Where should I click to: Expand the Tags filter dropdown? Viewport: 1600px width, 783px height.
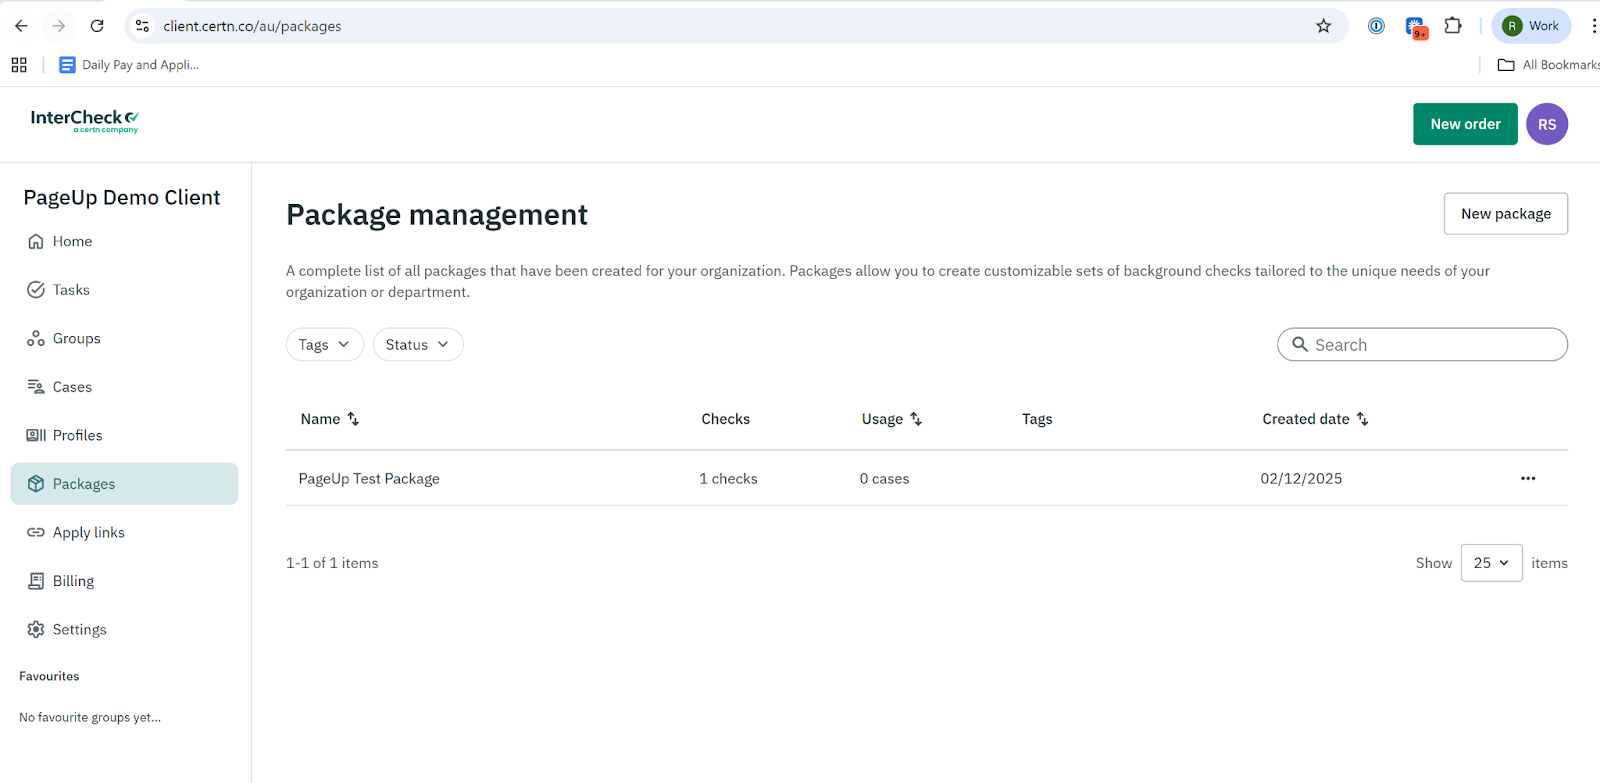pyautogui.click(x=324, y=344)
